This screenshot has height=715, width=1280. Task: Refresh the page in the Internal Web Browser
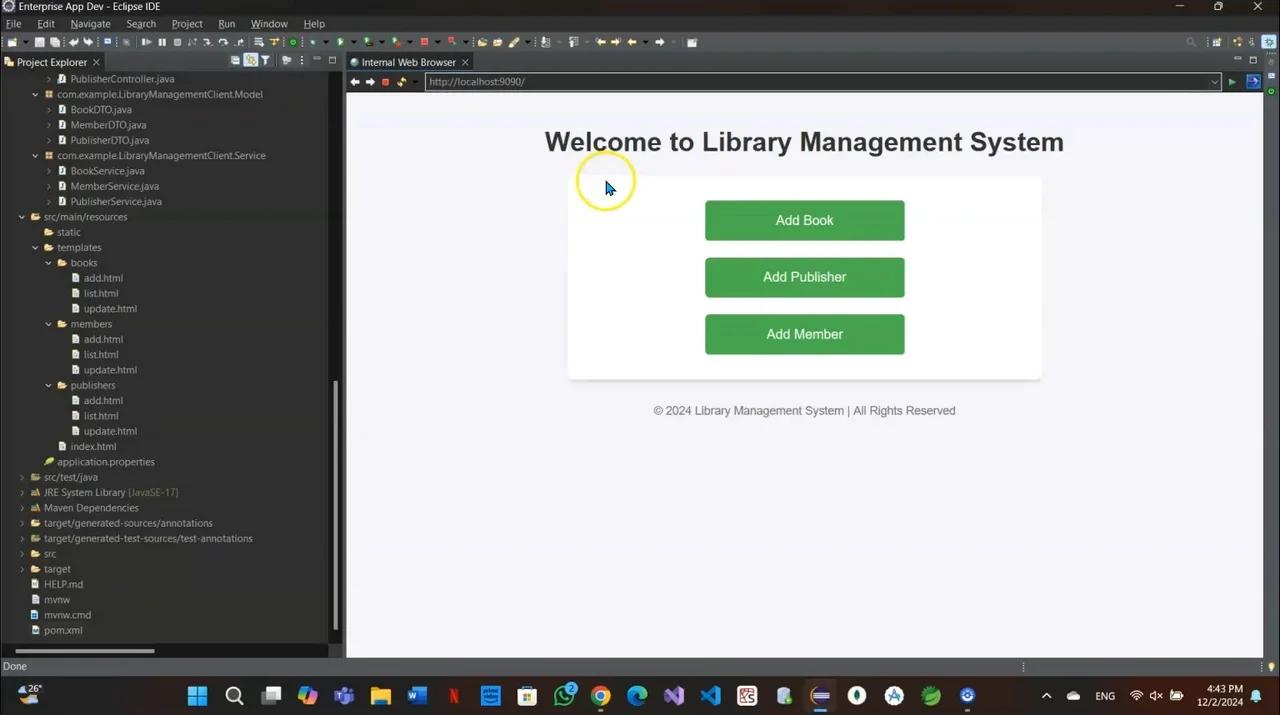(x=401, y=81)
